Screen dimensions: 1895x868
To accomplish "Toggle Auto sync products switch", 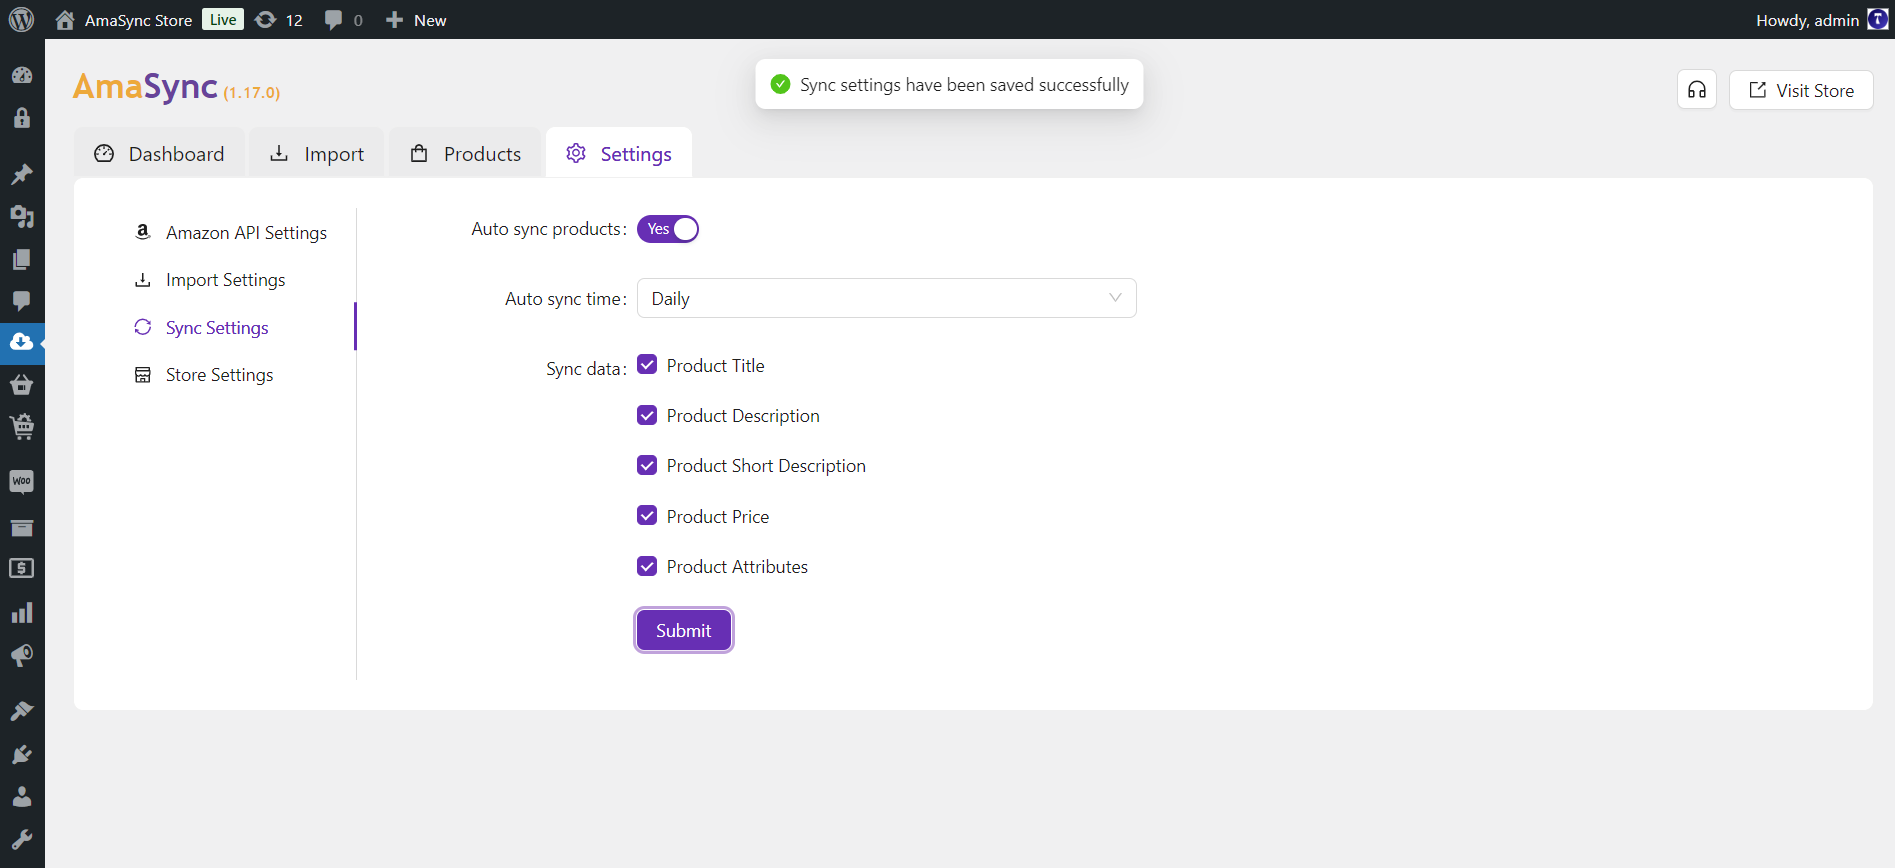I will [x=668, y=229].
